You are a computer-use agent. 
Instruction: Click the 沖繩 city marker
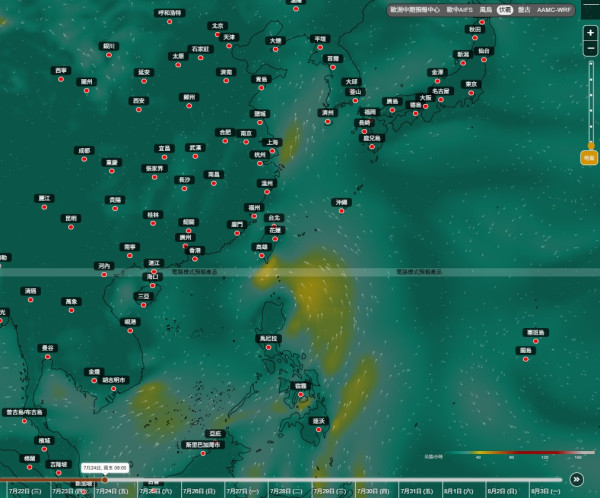(x=341, y=211)
